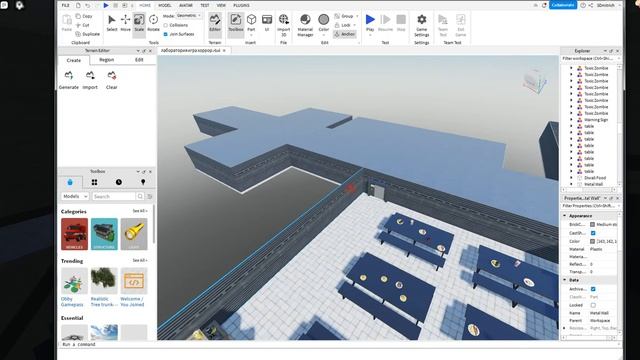Screen dimensions: 640x360
Task: Click the Filter workspace field
Action: click(x=590, y=58)
